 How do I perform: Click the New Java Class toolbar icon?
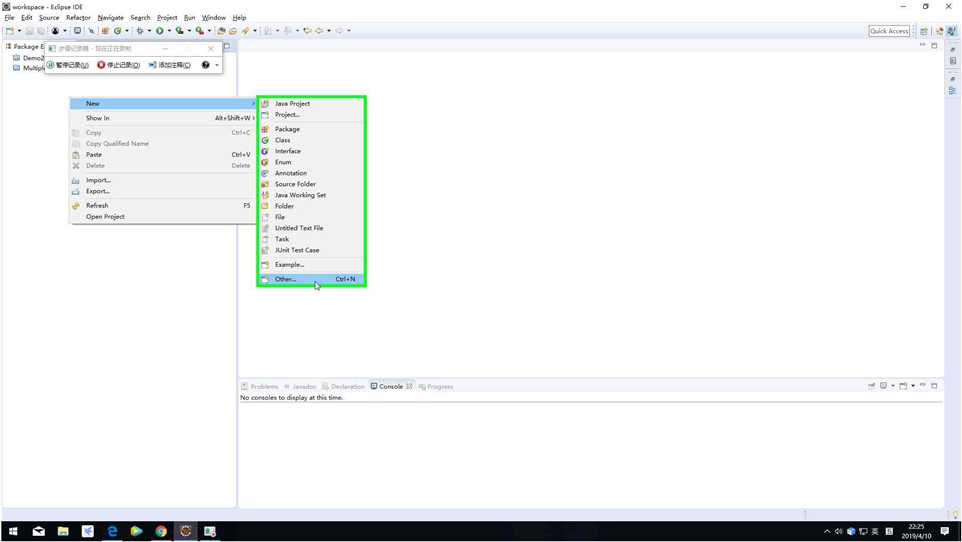click(117, 31)
